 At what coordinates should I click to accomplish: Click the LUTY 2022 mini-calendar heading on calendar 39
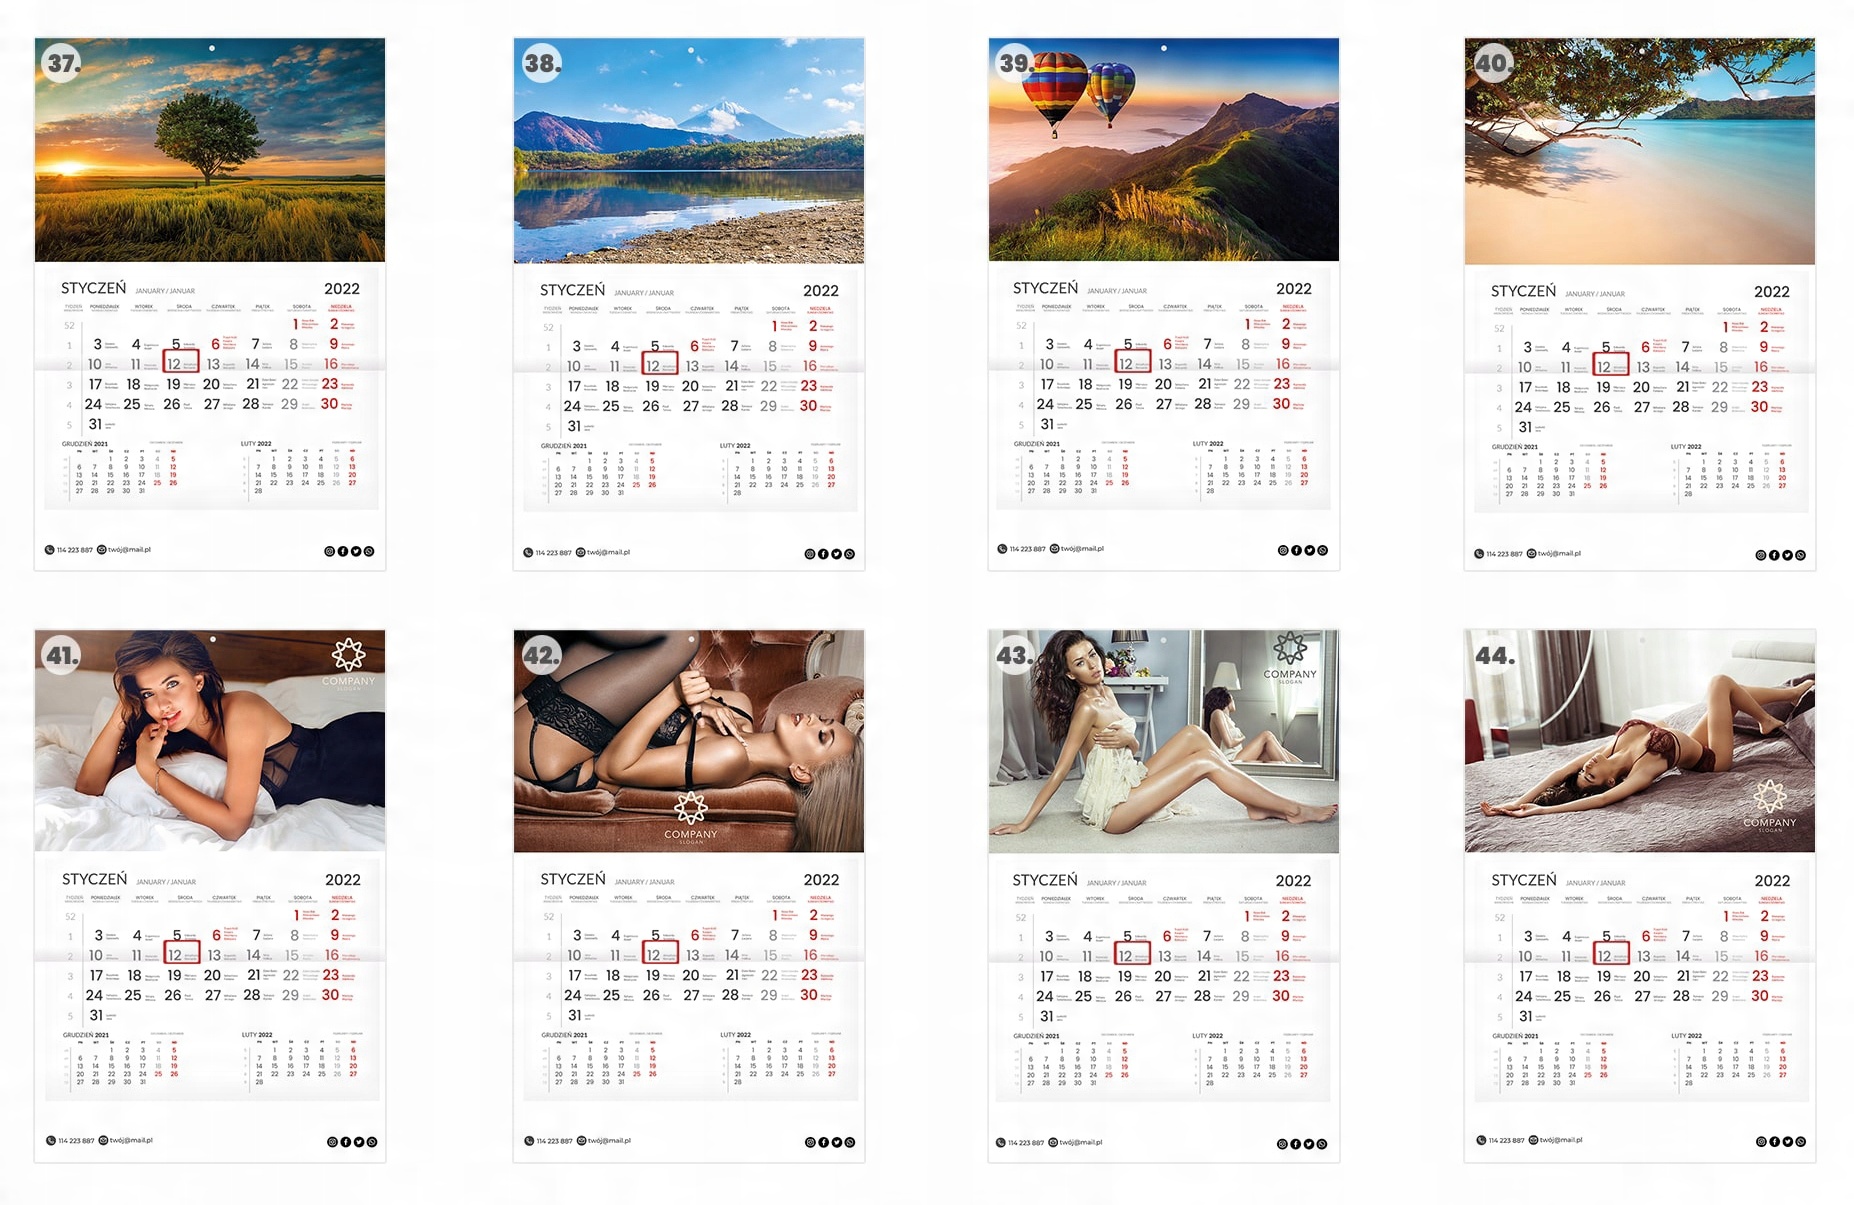1208,444
